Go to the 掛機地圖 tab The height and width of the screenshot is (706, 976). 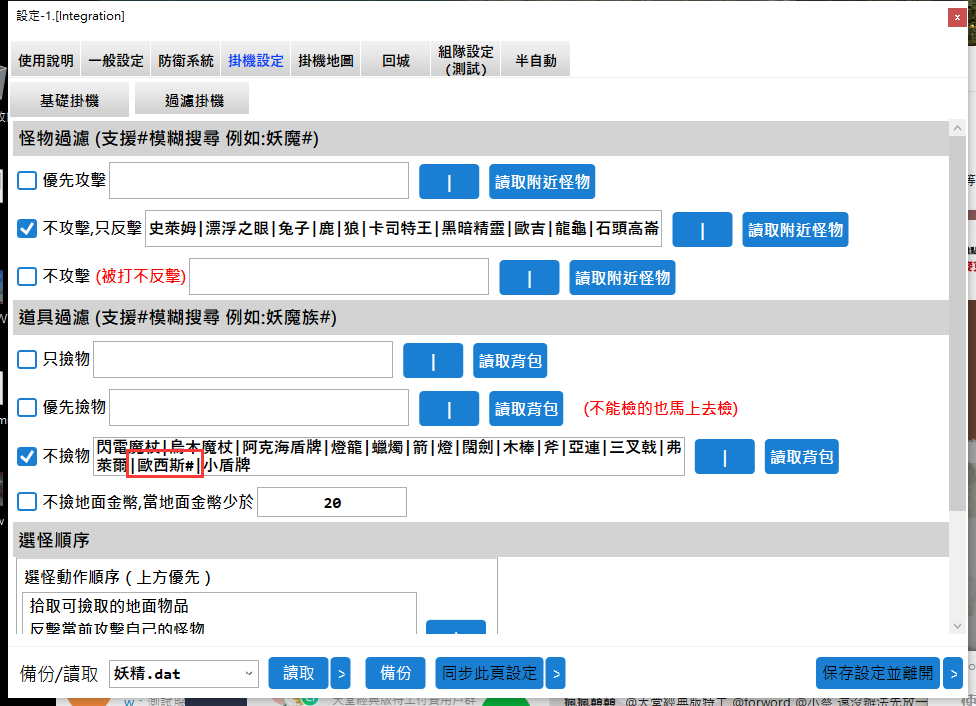coord(326,60)
